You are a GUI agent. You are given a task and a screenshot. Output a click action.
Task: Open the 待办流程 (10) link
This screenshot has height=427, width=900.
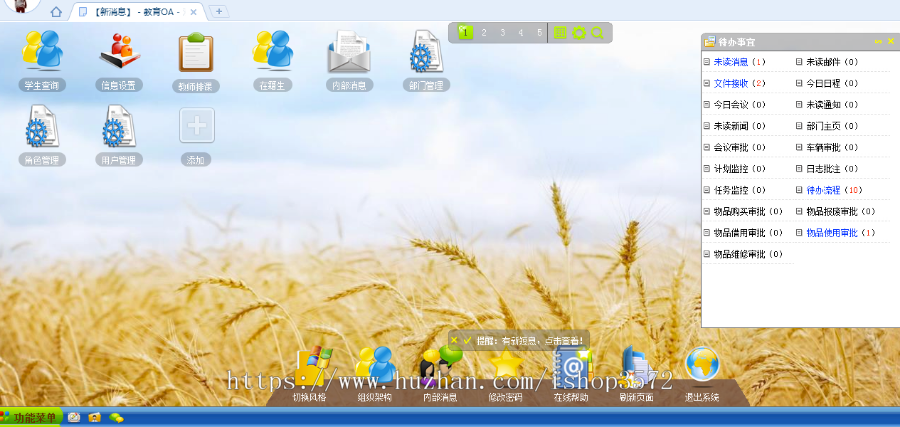835,190
